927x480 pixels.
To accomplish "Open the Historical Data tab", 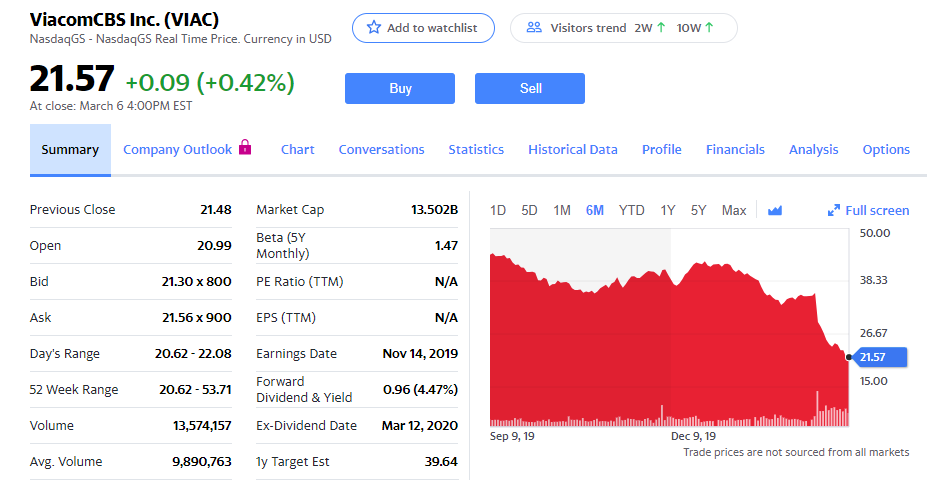I will [573, 150].
